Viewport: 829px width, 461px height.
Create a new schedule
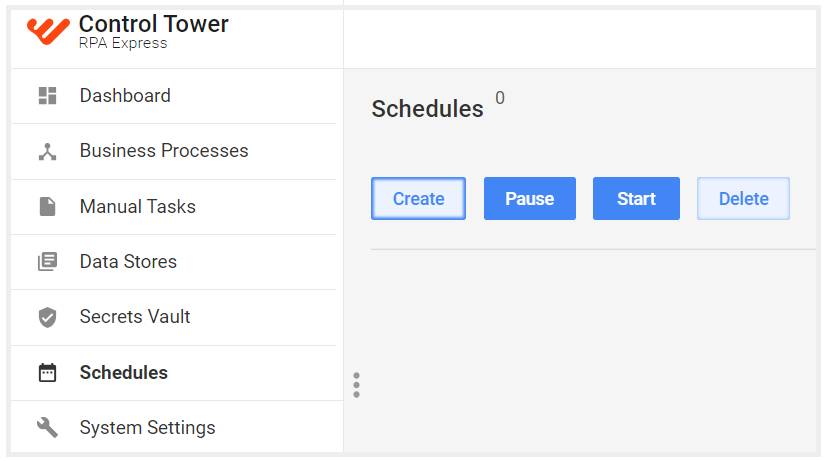[418, 199]
